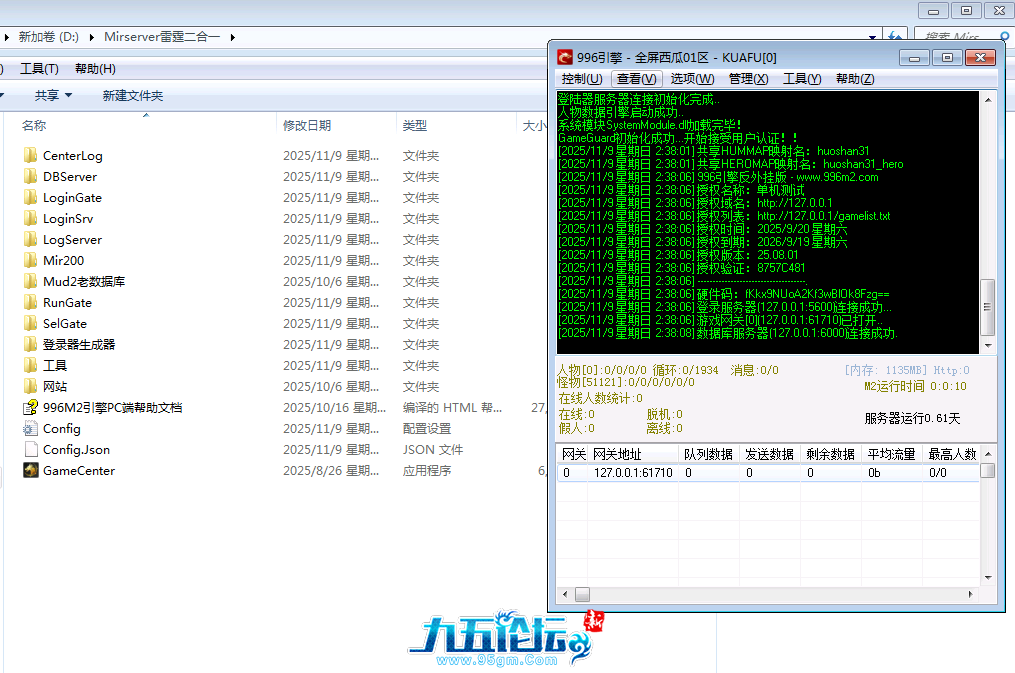The image size is (1015, 673).
Task: Select the Config settings file icon
Action: pyautogui.click(x=30, y=429)
